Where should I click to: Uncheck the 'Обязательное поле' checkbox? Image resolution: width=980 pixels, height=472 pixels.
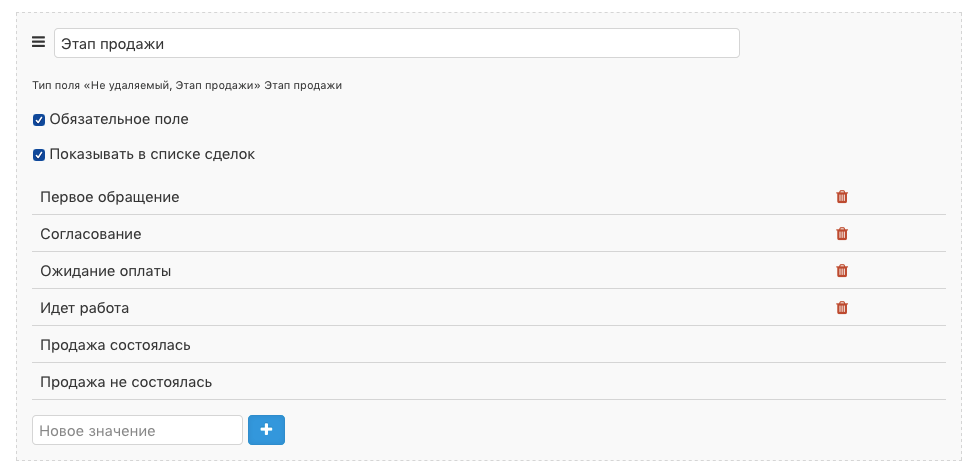(39, 120)
